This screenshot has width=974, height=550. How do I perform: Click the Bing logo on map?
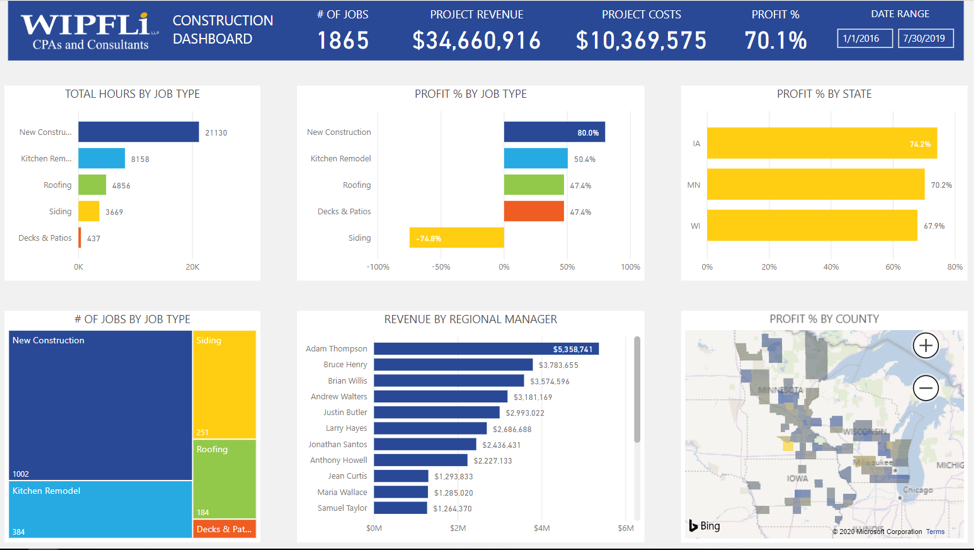(x=704, y=525)
